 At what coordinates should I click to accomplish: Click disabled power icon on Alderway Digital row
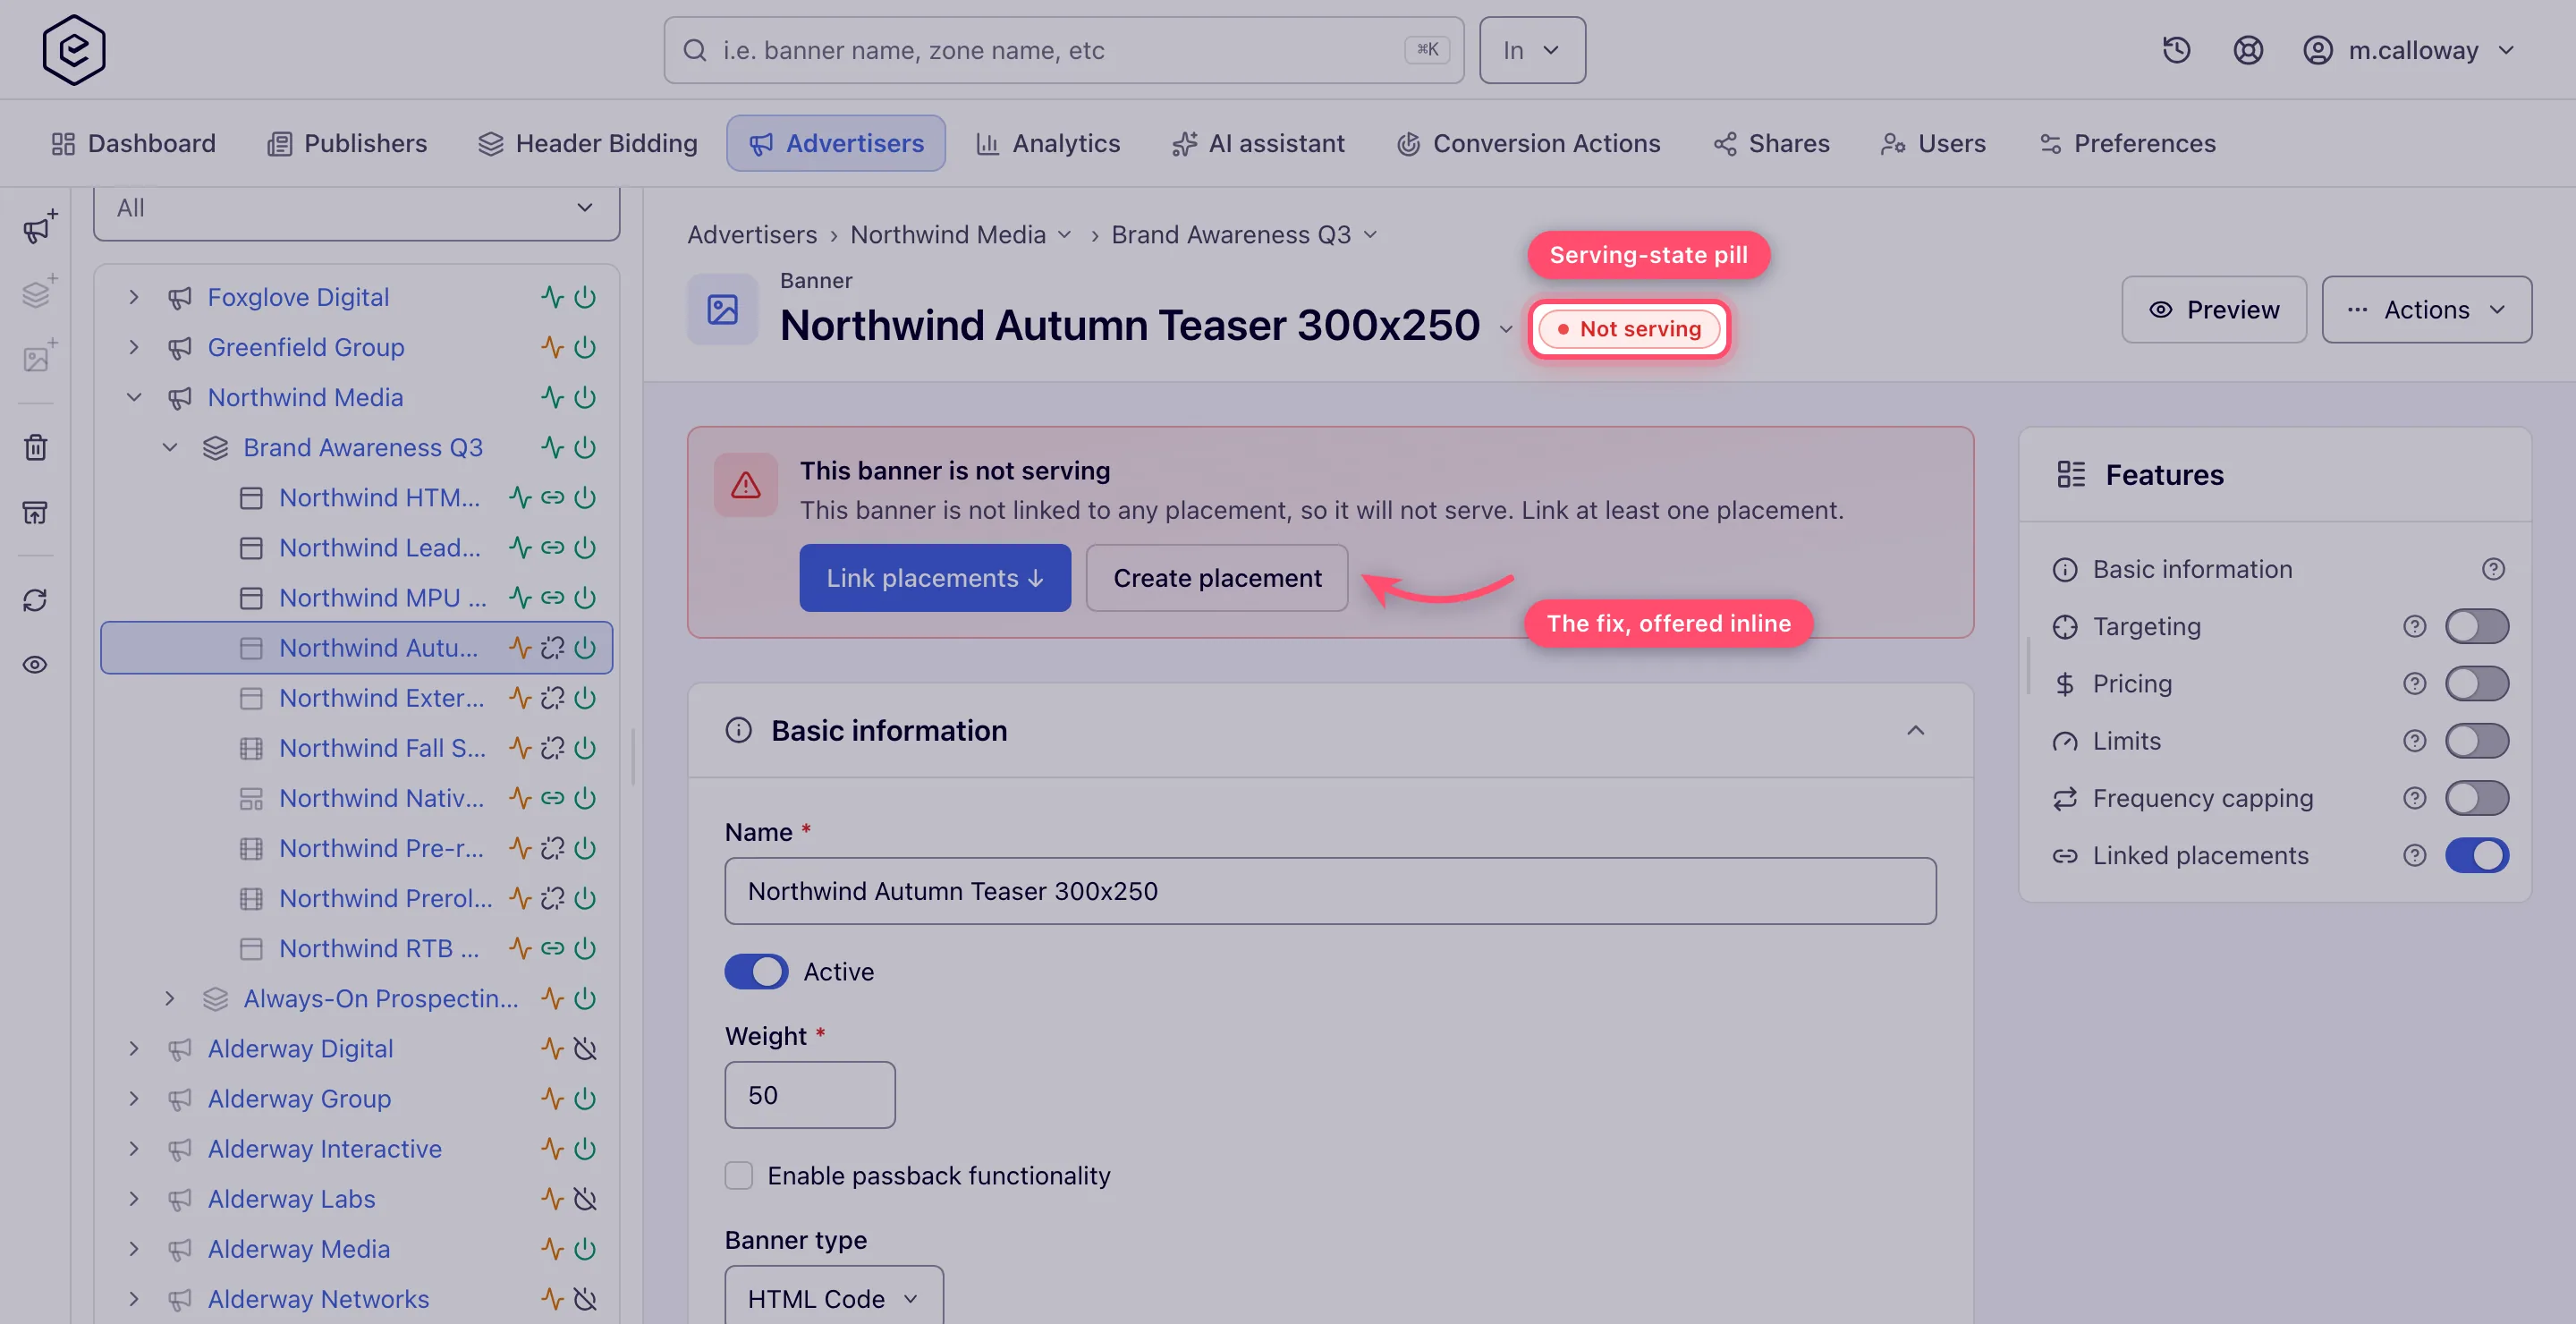coord(585,1048)
